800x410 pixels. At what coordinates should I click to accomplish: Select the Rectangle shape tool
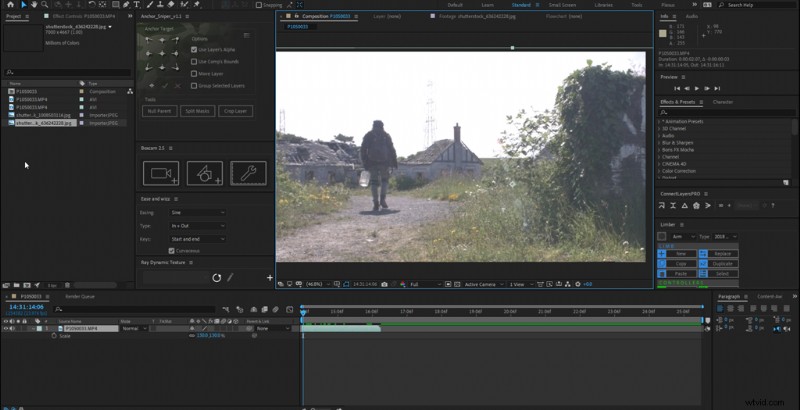point(115,5)
